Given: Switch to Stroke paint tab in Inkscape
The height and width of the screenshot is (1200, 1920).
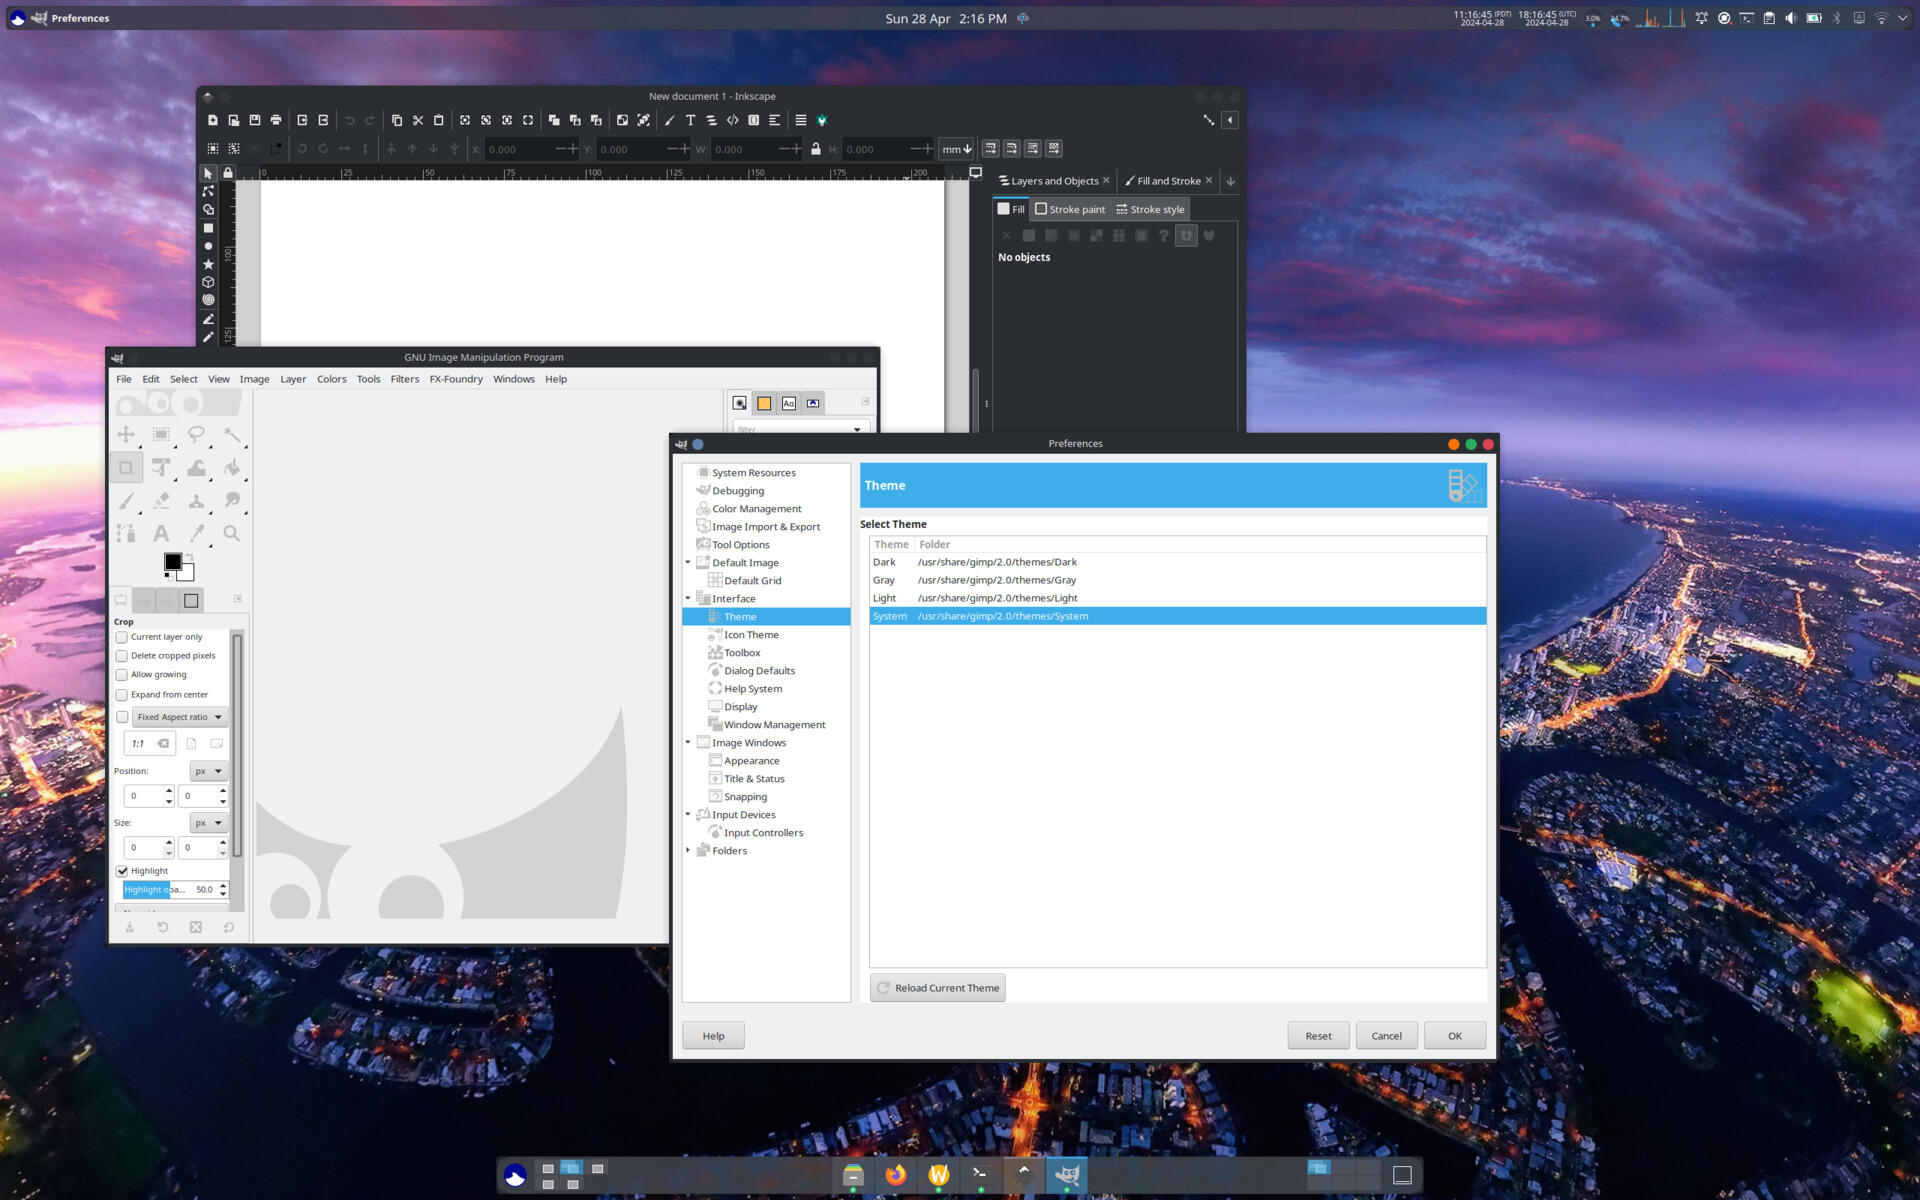Looking at the screenshot, I should pos(1070,209).
